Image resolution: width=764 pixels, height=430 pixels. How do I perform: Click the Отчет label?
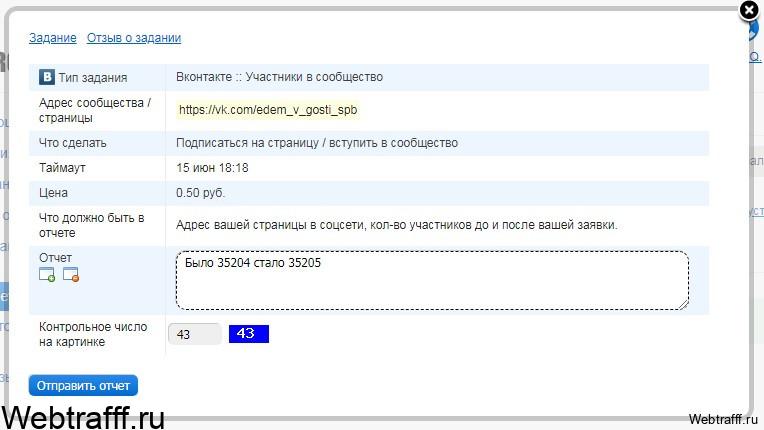point(55,258)
